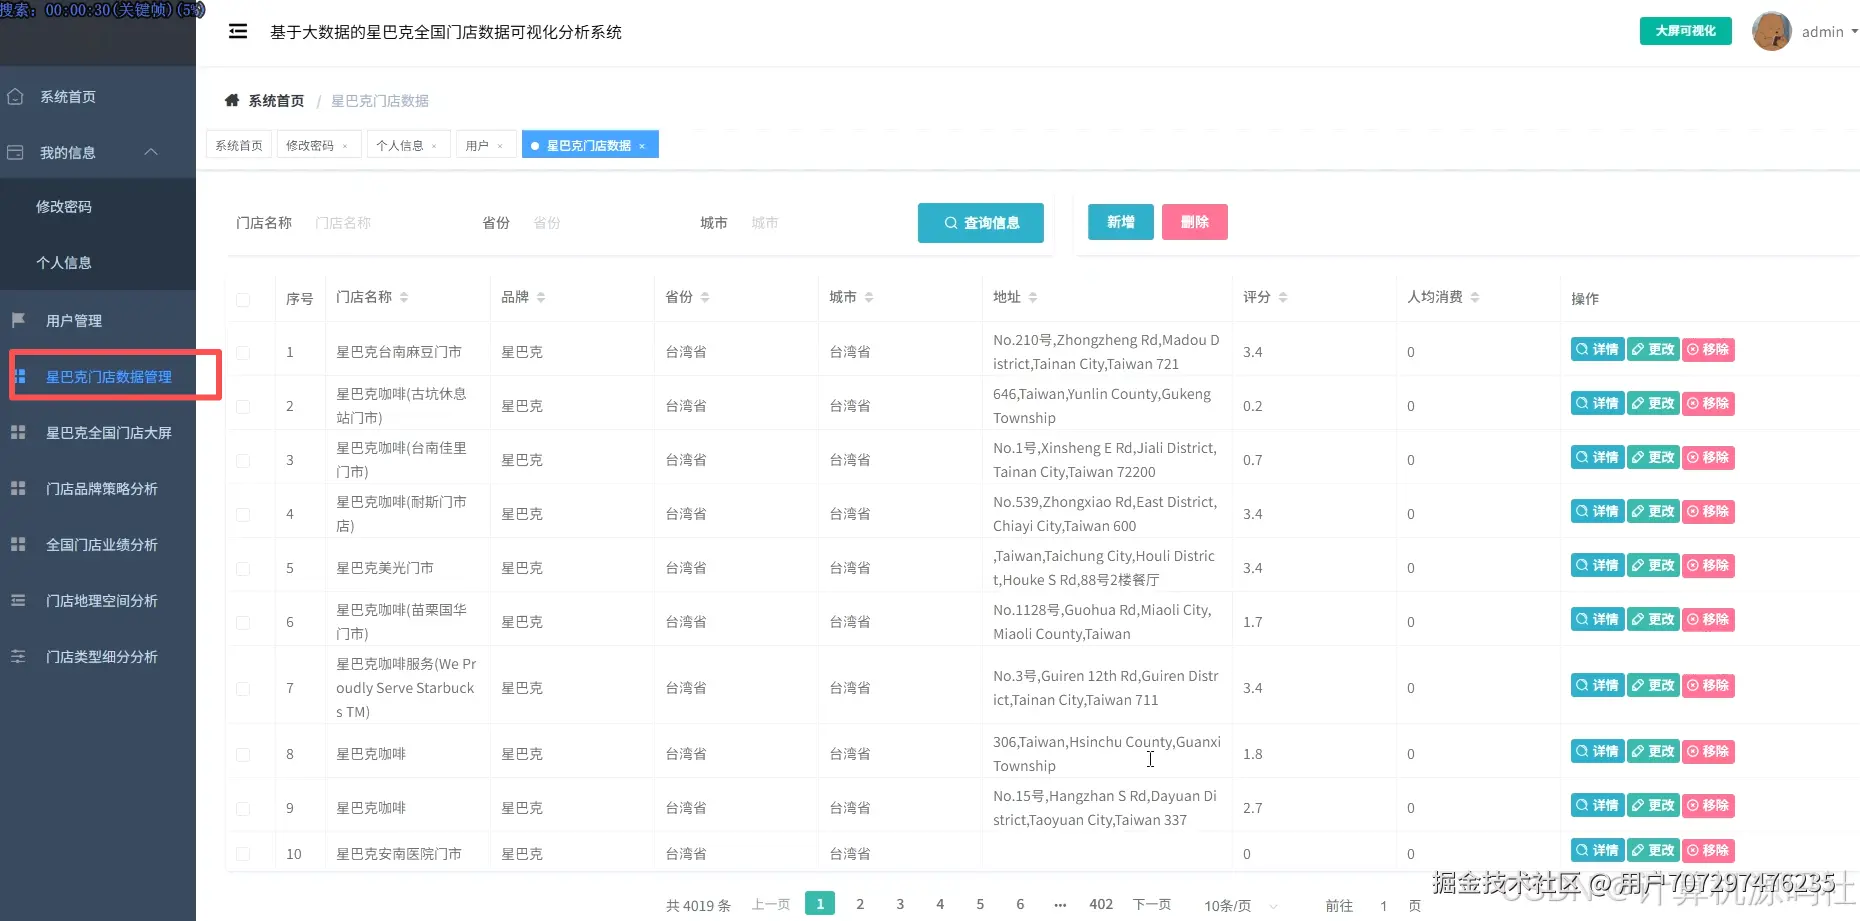Close the 个人信息 tab with its x
This screenshot has width=1860, height=921.
434,146
